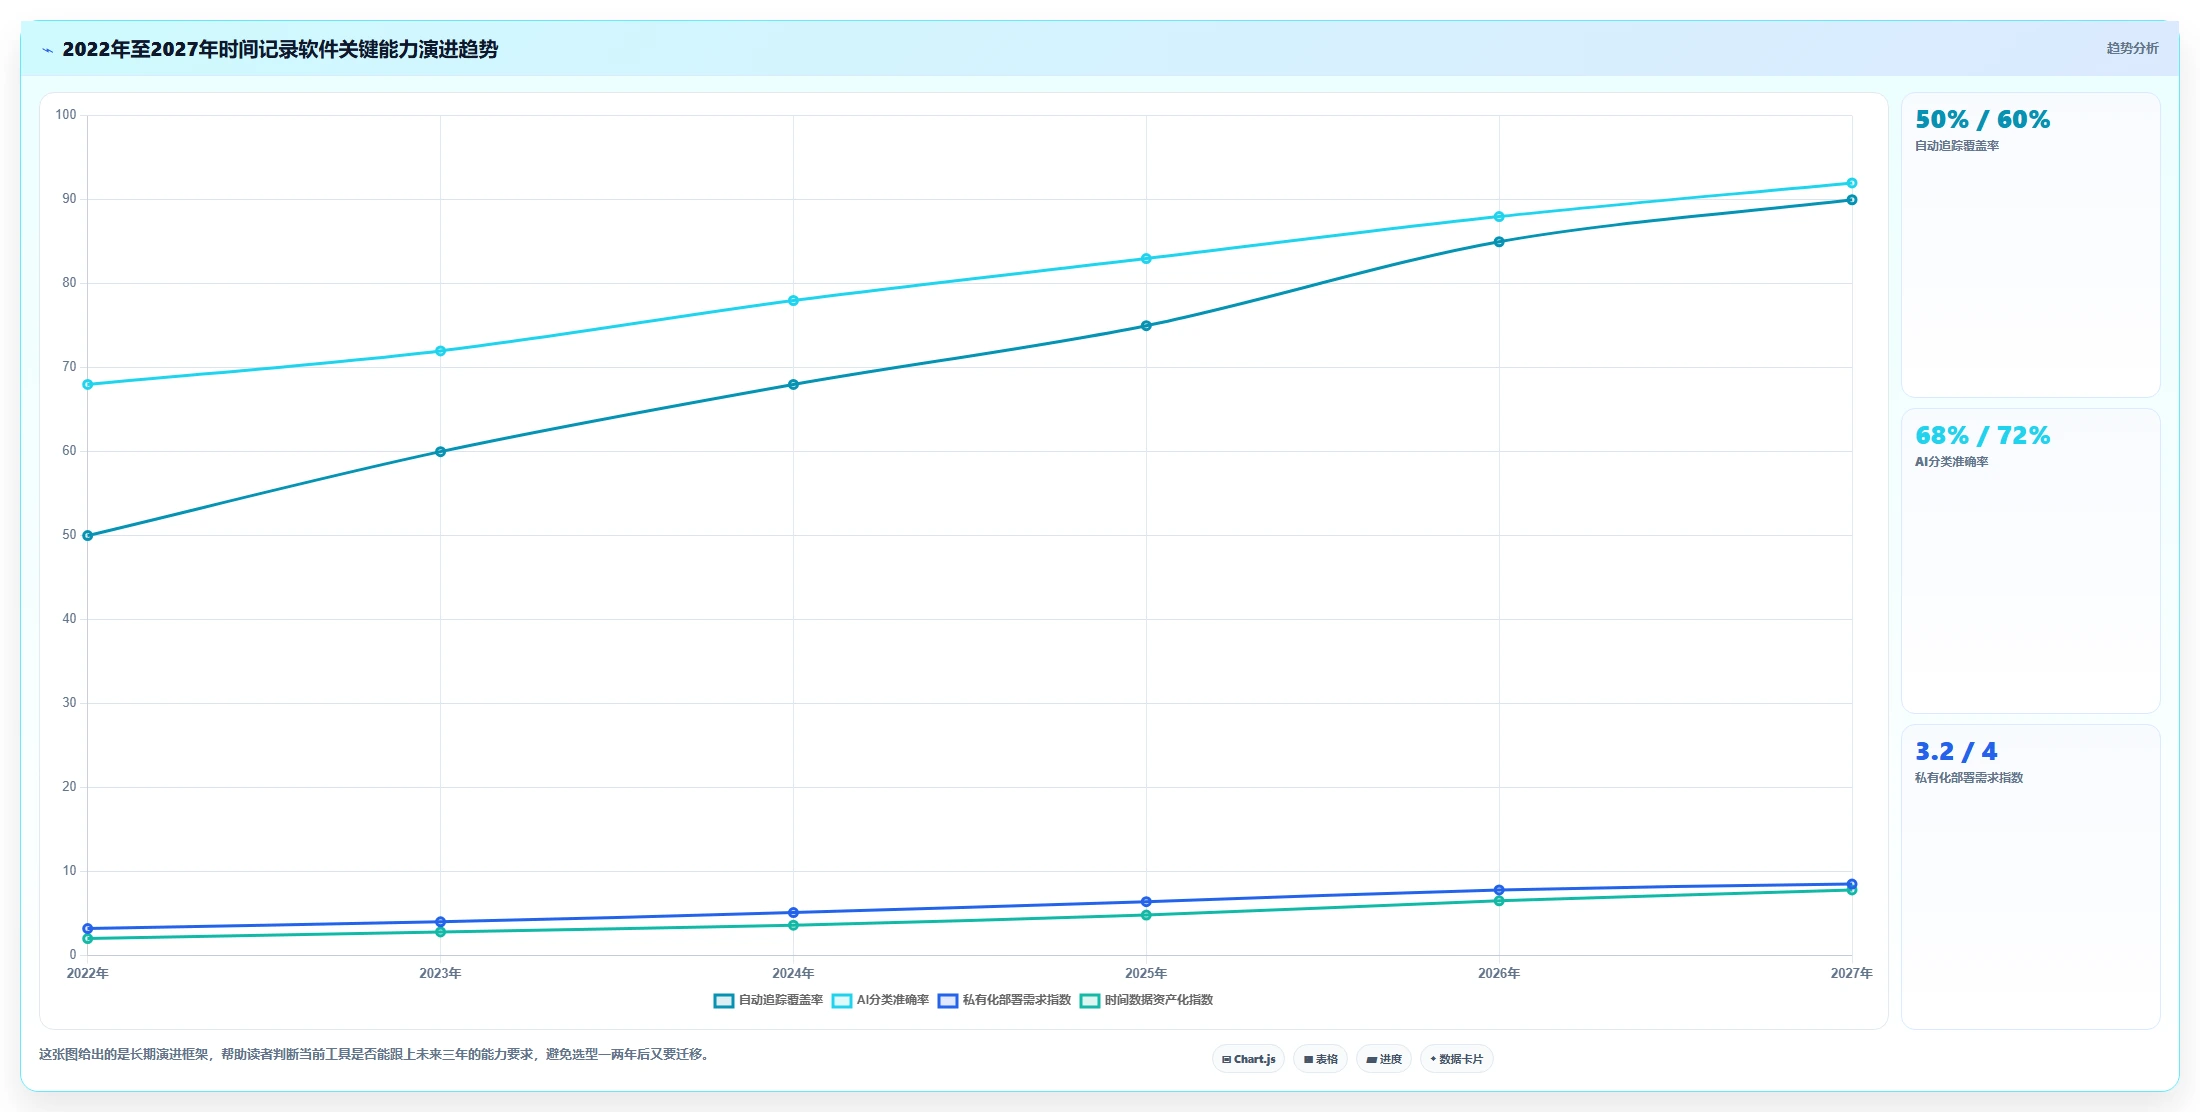The height and width of the screenshot is (1112, 2200).
Task: Click the 进度 tag pill
Action: (x=1384, y=1059)
